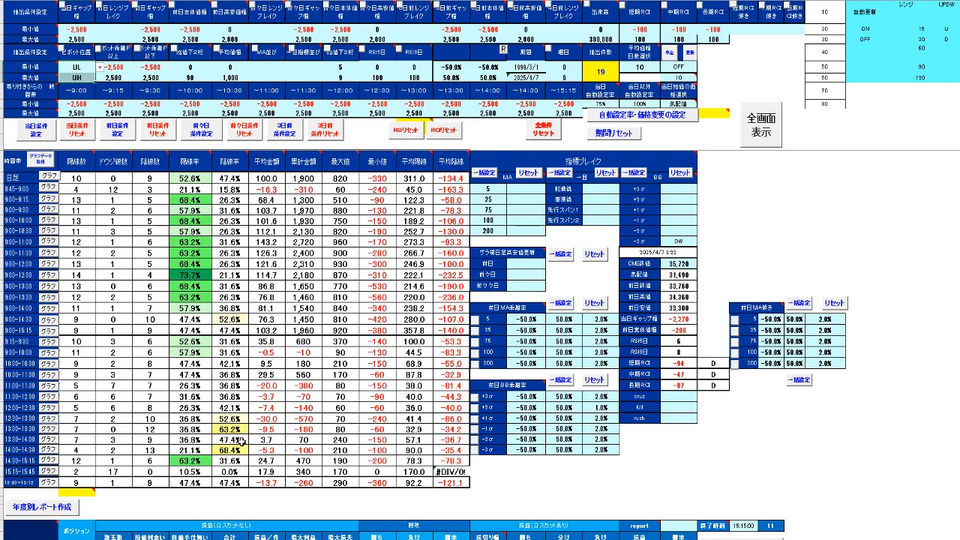Tick the 短期RCI checkbox
The width and height of the screenshot is (960, 540).
click(x=623, y=6)
